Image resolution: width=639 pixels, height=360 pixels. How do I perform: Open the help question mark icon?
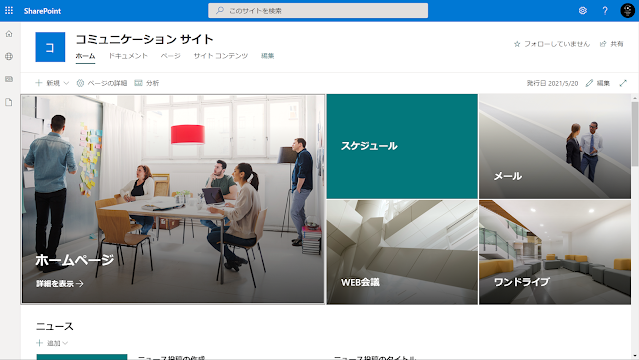[x=605, y=11]
